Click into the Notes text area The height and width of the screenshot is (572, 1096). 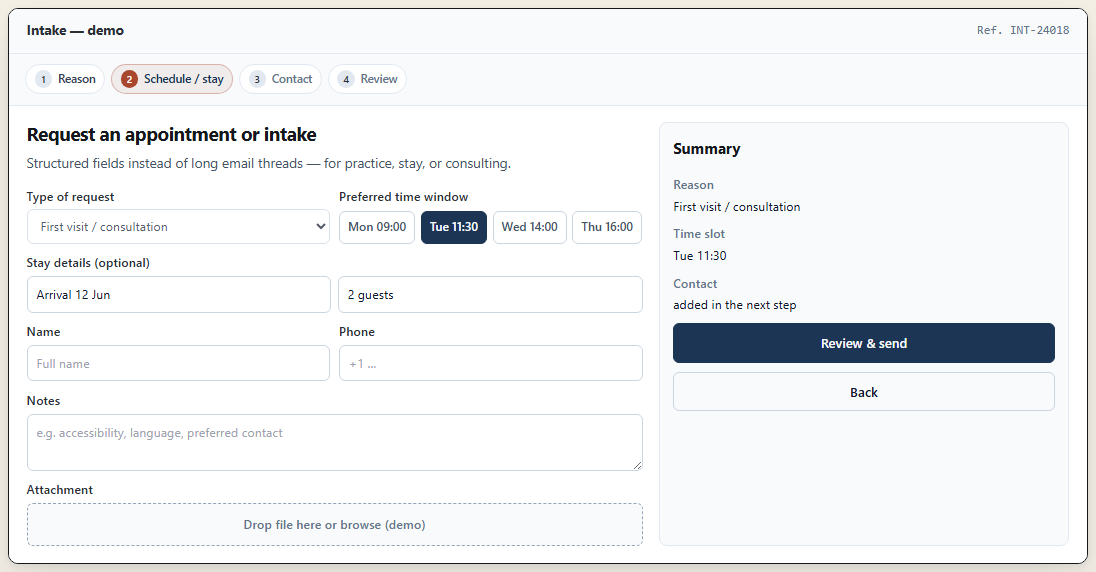point(335,443)
